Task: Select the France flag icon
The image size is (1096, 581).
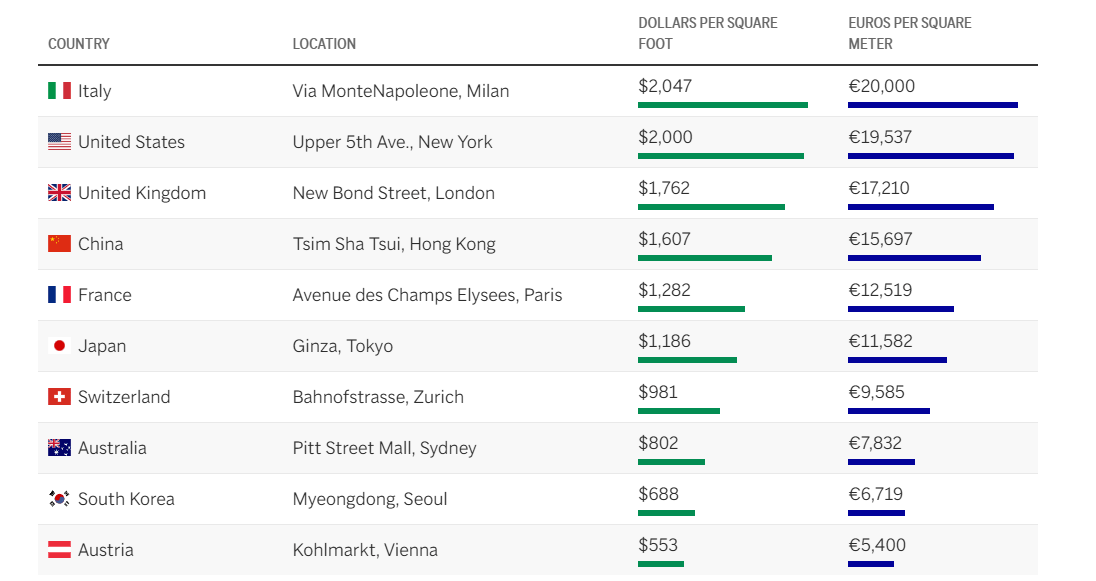Action: point(59,295)
